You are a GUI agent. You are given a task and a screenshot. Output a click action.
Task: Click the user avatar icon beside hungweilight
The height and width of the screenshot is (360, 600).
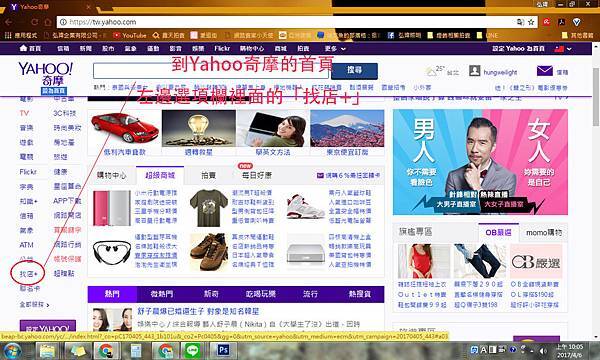474,71
